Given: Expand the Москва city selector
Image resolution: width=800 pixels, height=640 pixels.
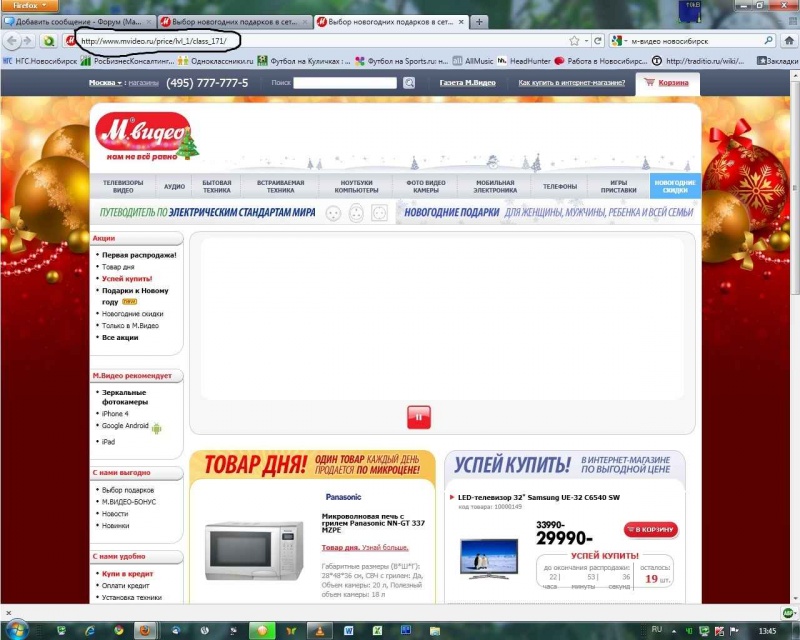Looking at the screenshot, I should (x=105, y=83).
